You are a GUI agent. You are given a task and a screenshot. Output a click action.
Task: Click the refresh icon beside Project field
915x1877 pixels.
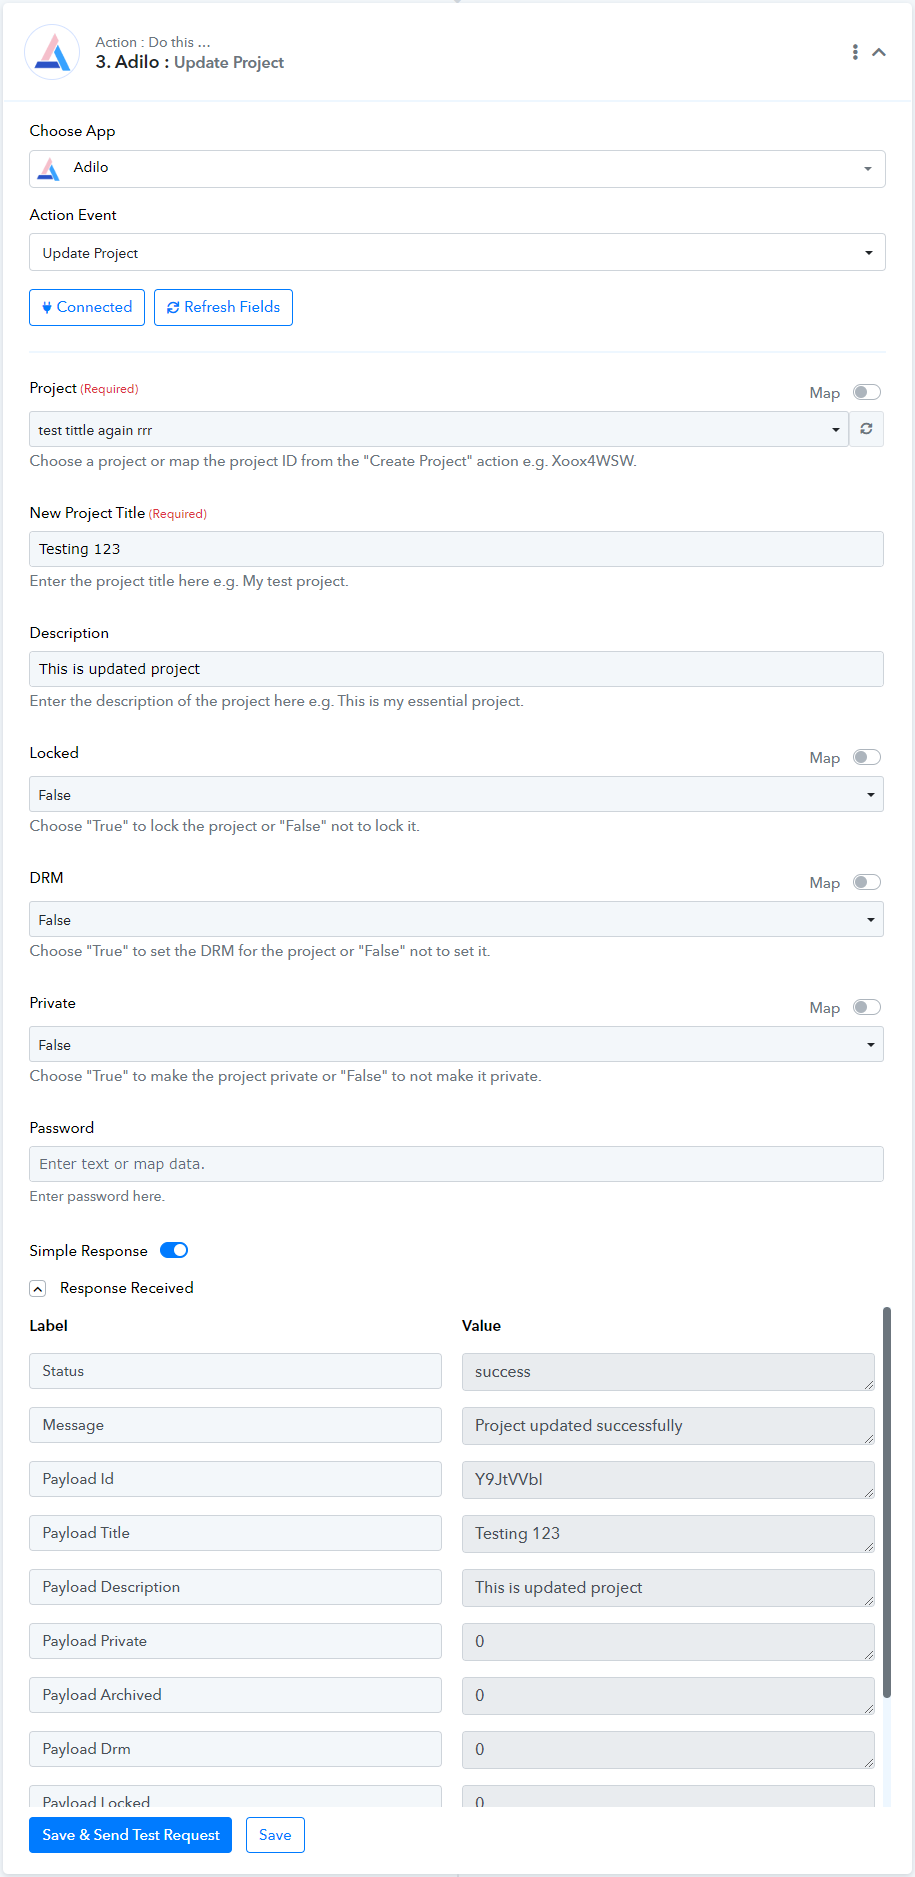coord(866,429)
